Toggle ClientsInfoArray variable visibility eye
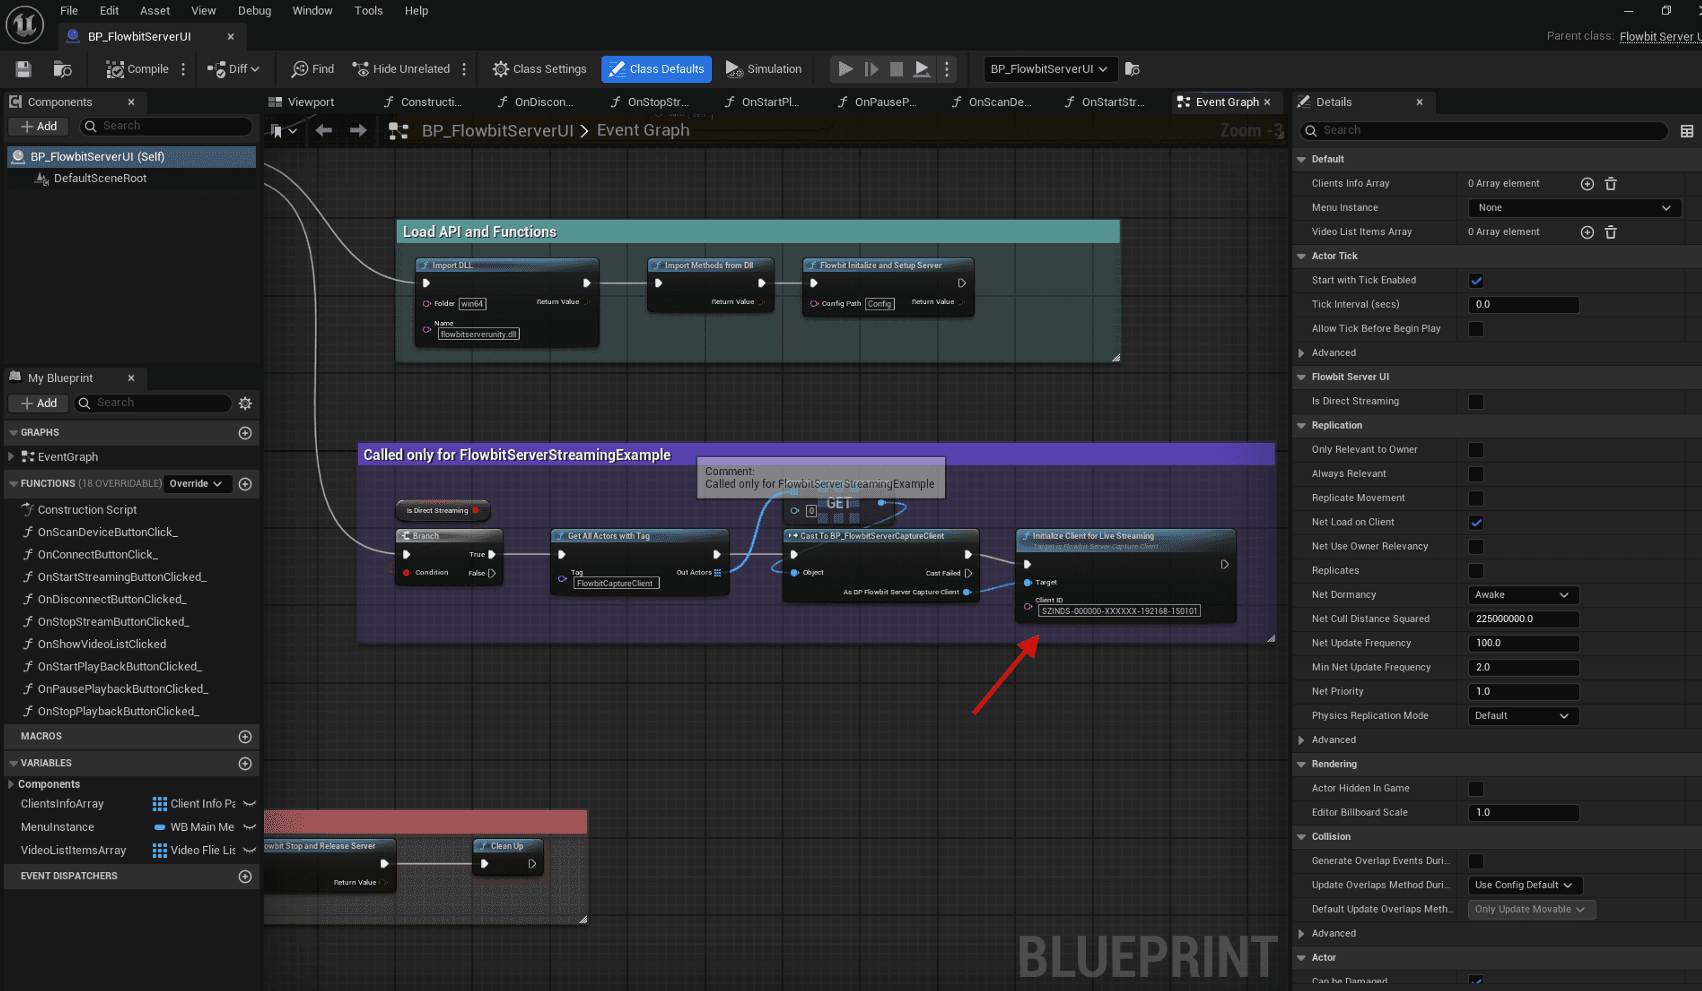 coord(250,804)
